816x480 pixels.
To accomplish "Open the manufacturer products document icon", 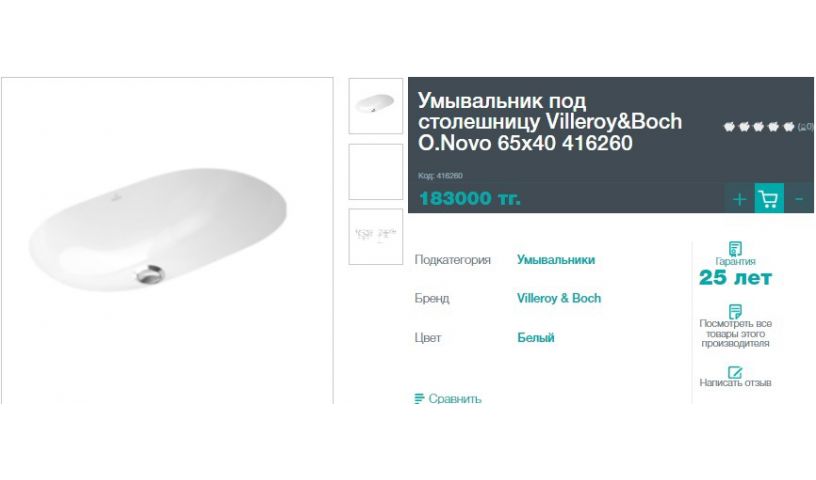I will pos(735,311).
